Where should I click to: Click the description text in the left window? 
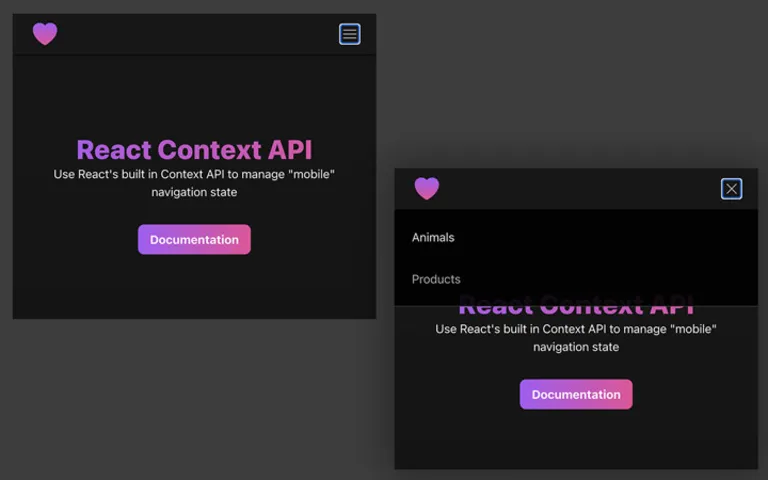(194, 183)
